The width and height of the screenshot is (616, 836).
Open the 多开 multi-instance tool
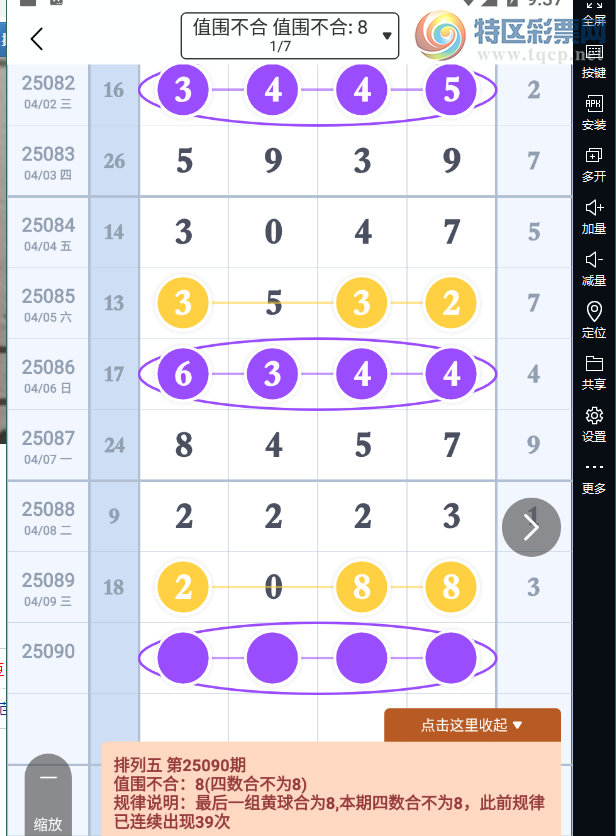point(594,165)
